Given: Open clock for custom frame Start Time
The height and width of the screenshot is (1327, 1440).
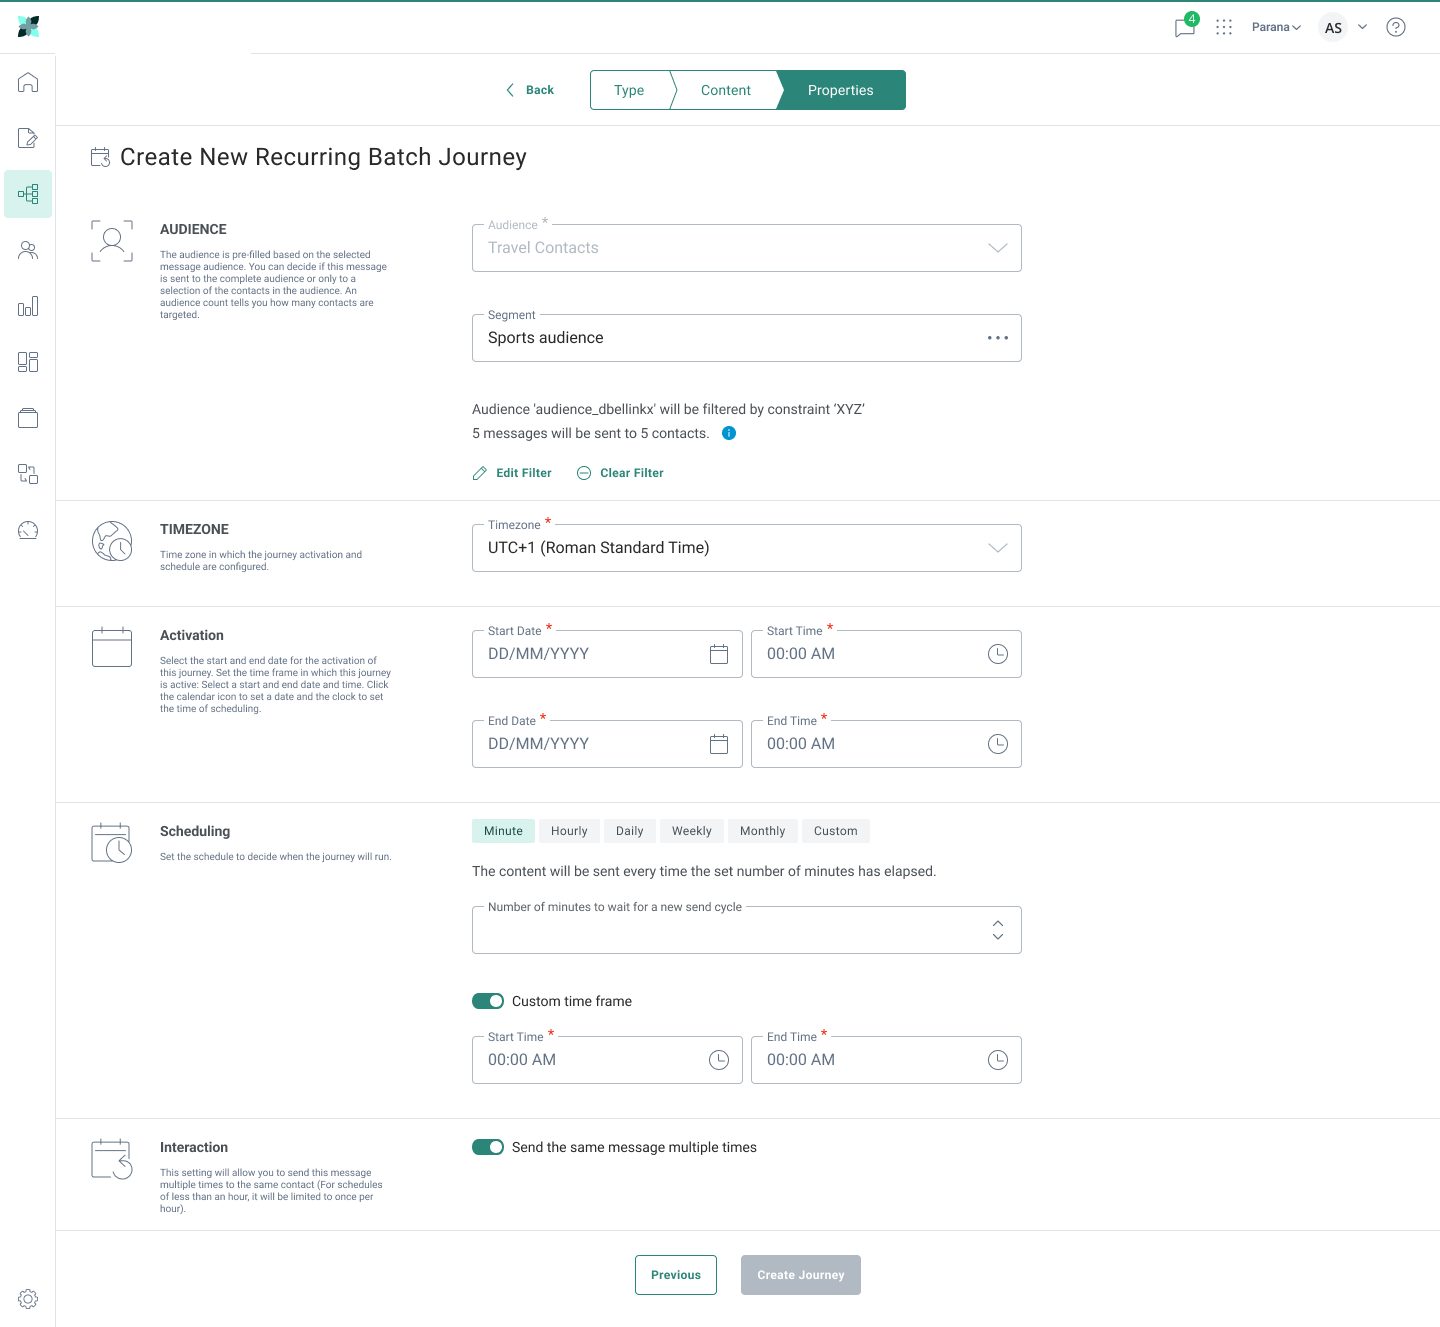Looking at the screenshot, I should (719, 1060).
